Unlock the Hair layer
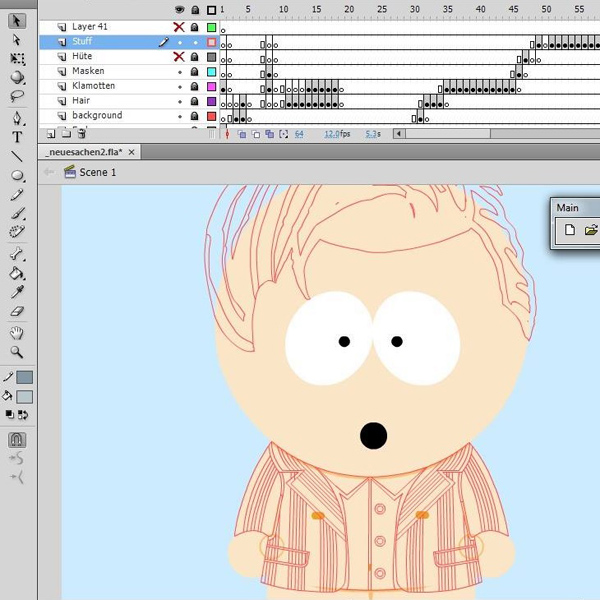The height and width of the screenshot is (600, 600). 195,101
